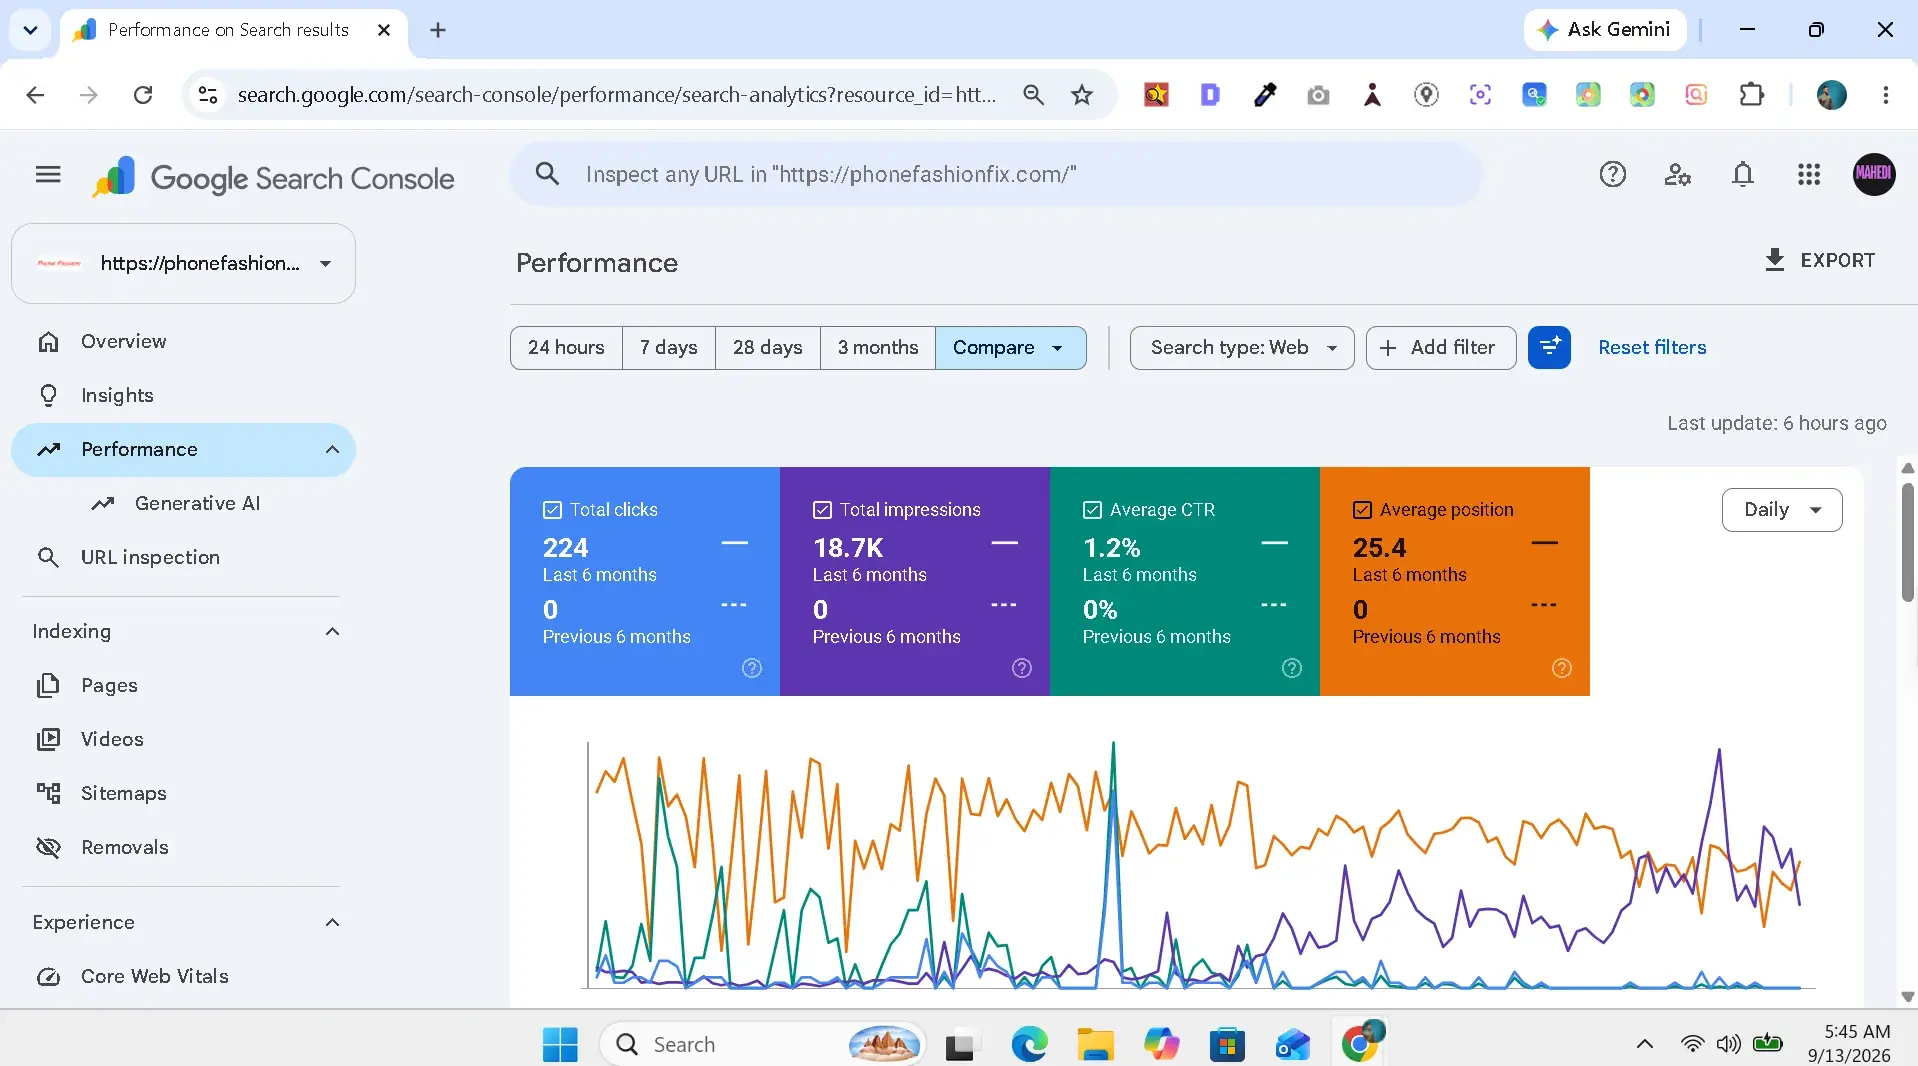1918x1066 pixels.
Task: Open notifications bell
Action: point(1743,175)
